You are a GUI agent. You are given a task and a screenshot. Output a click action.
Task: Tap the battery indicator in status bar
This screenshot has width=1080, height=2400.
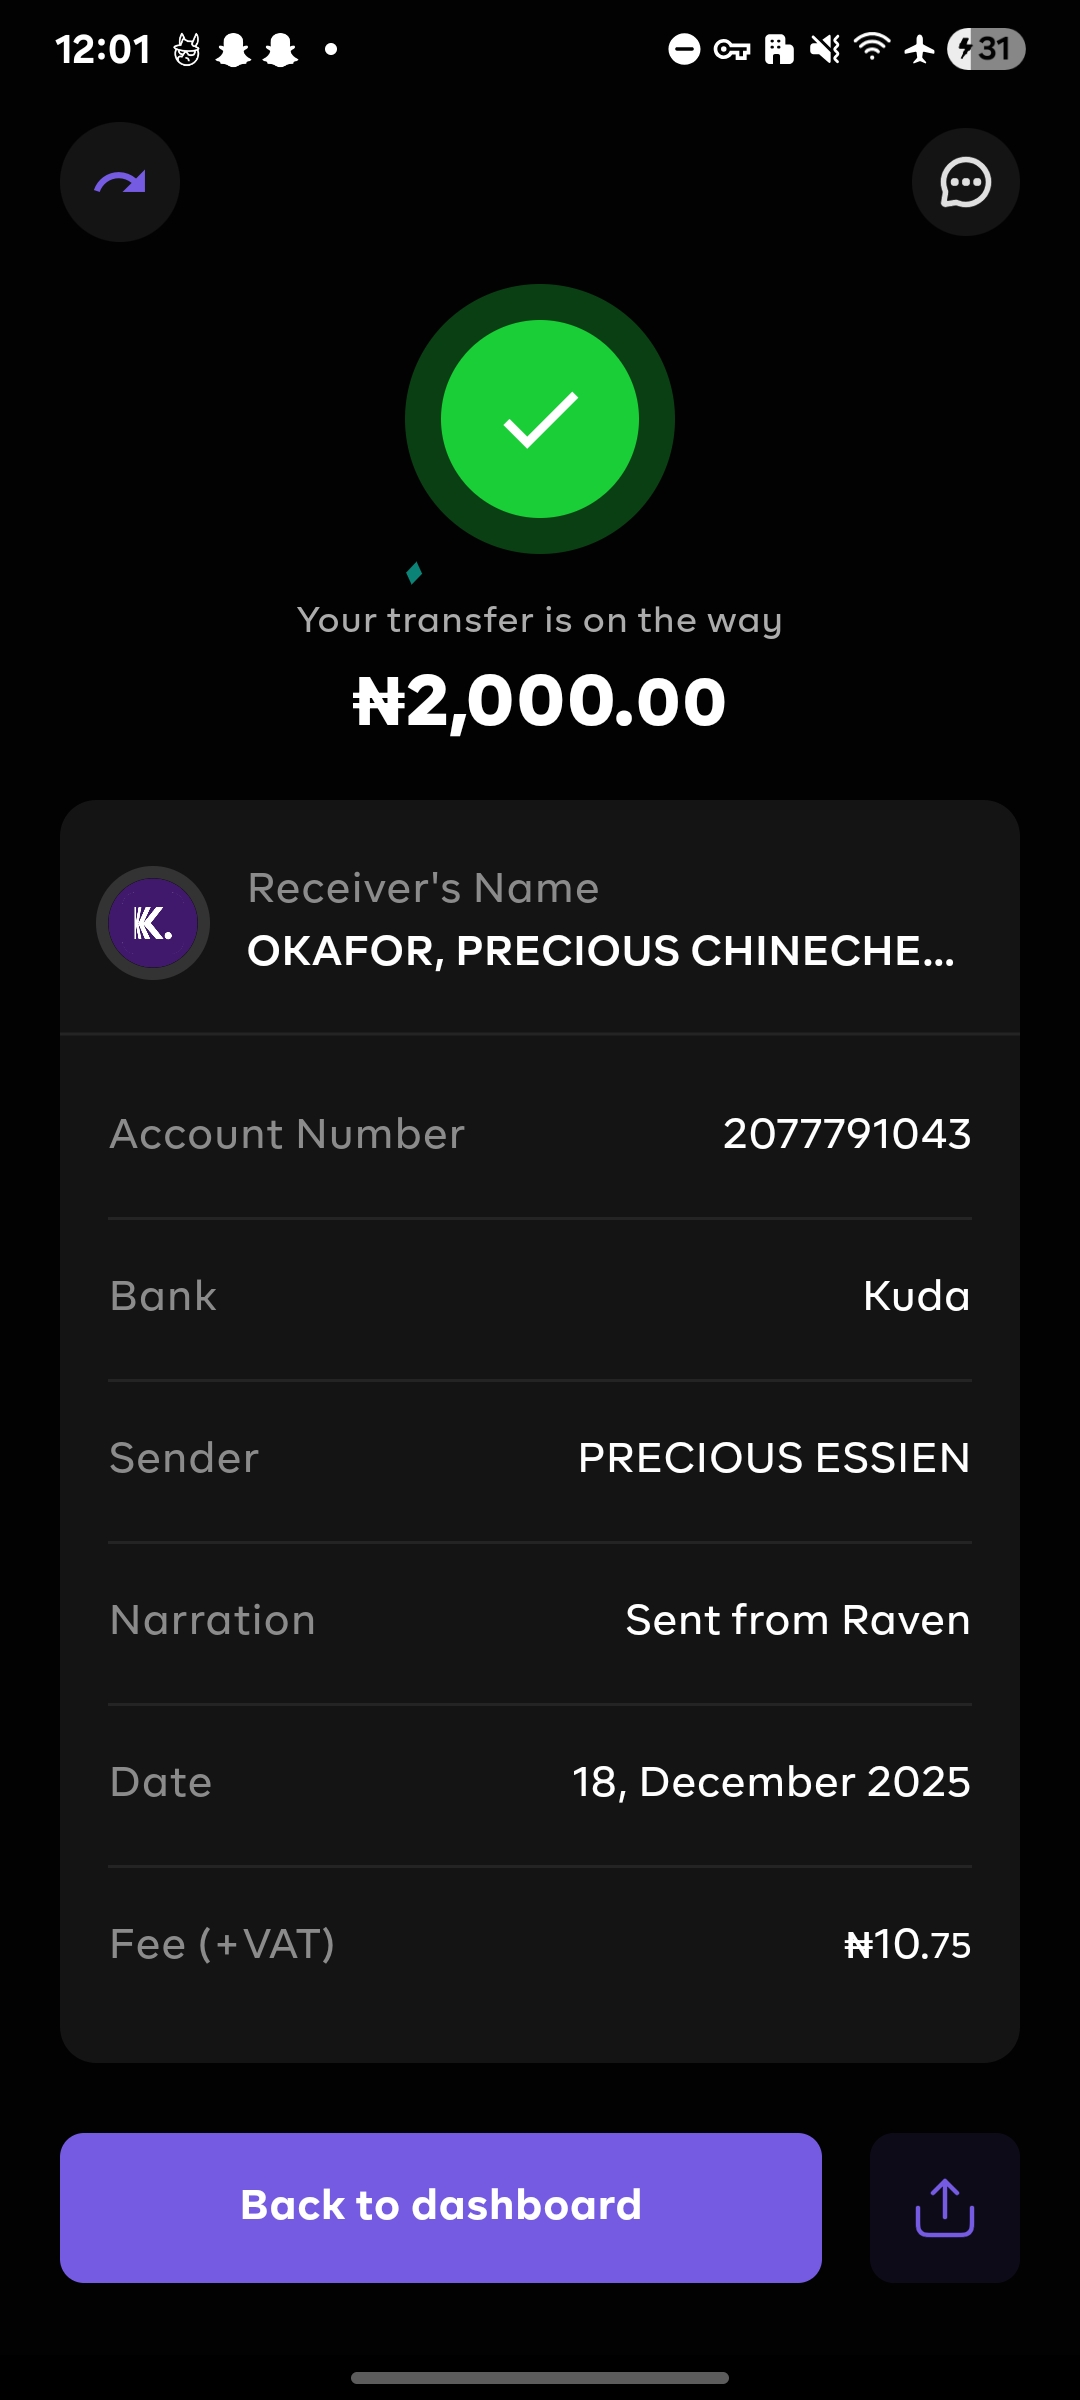(x=986, y=48)
